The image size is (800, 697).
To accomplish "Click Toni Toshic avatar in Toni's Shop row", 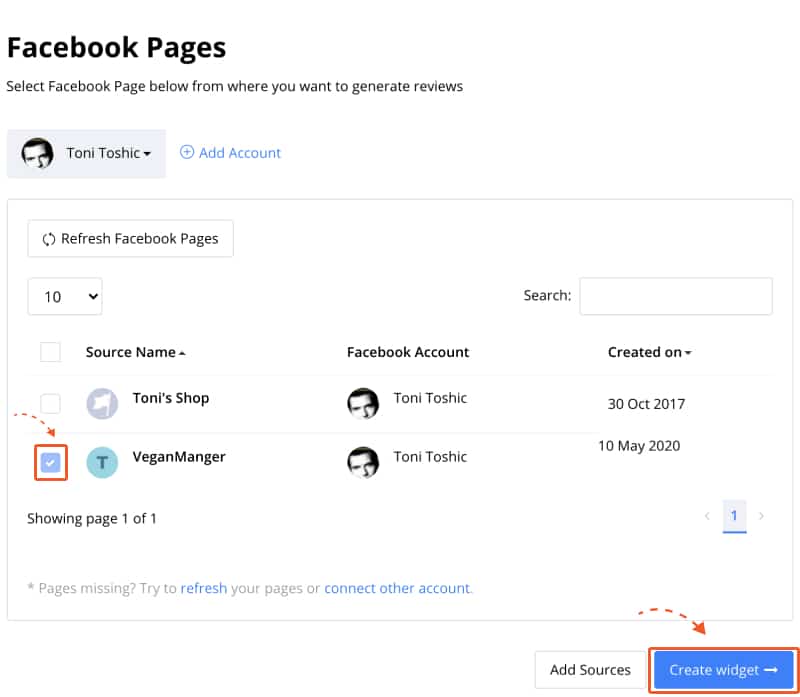I will [363, 404].
